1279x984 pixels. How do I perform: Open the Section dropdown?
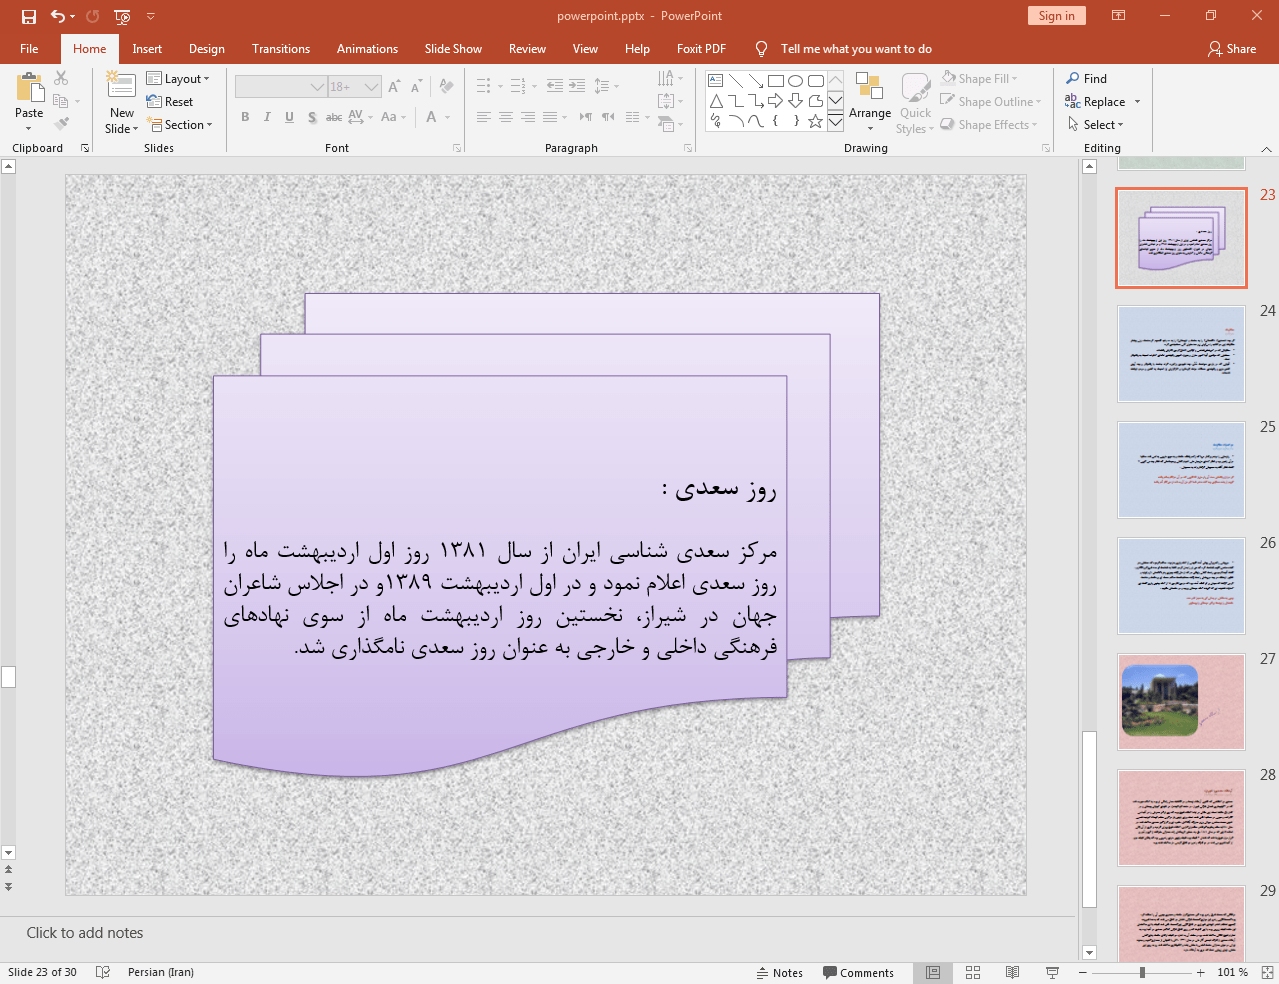(x=180, y=124)
